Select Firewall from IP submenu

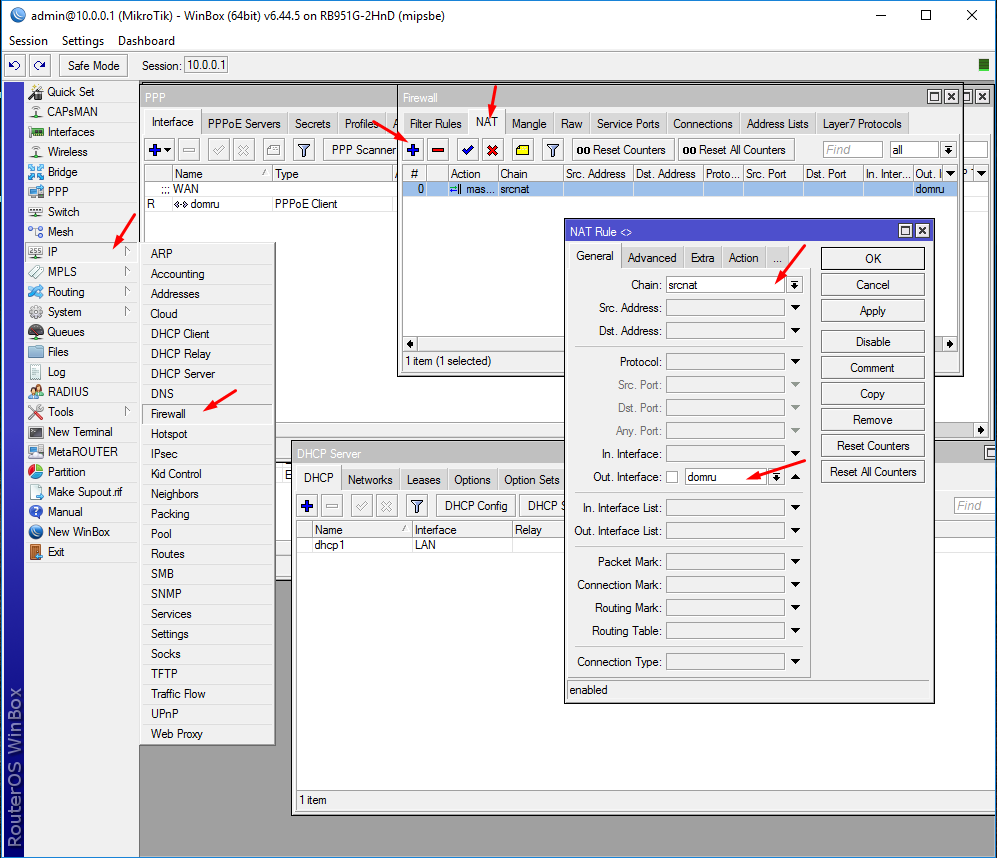click(207, 414)
